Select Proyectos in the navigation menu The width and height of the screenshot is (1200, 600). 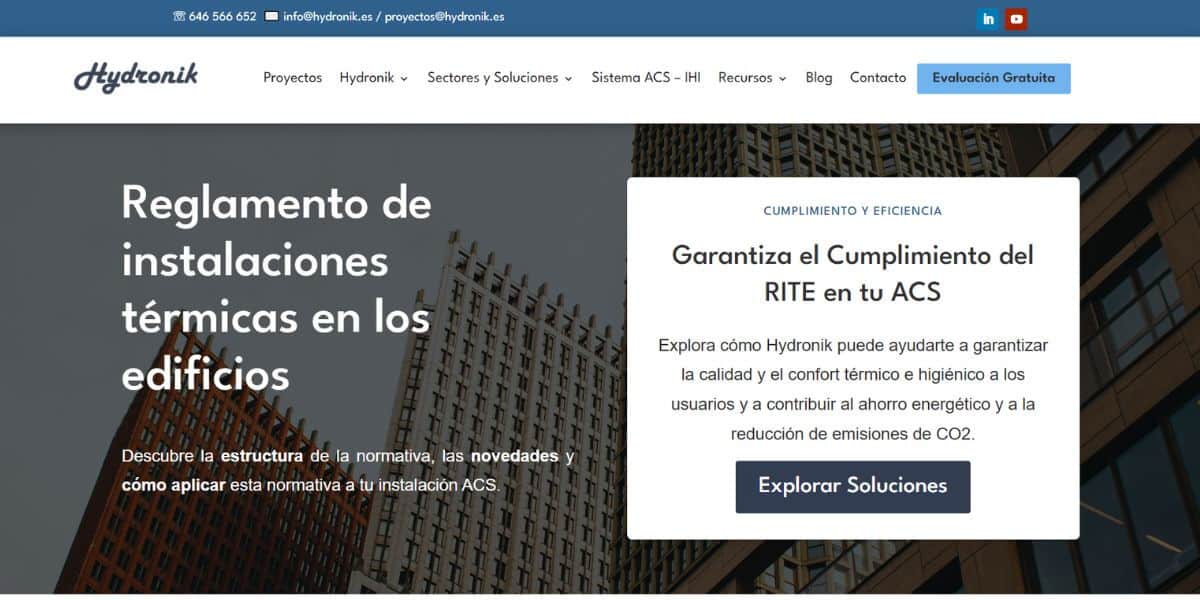[292, 77]
